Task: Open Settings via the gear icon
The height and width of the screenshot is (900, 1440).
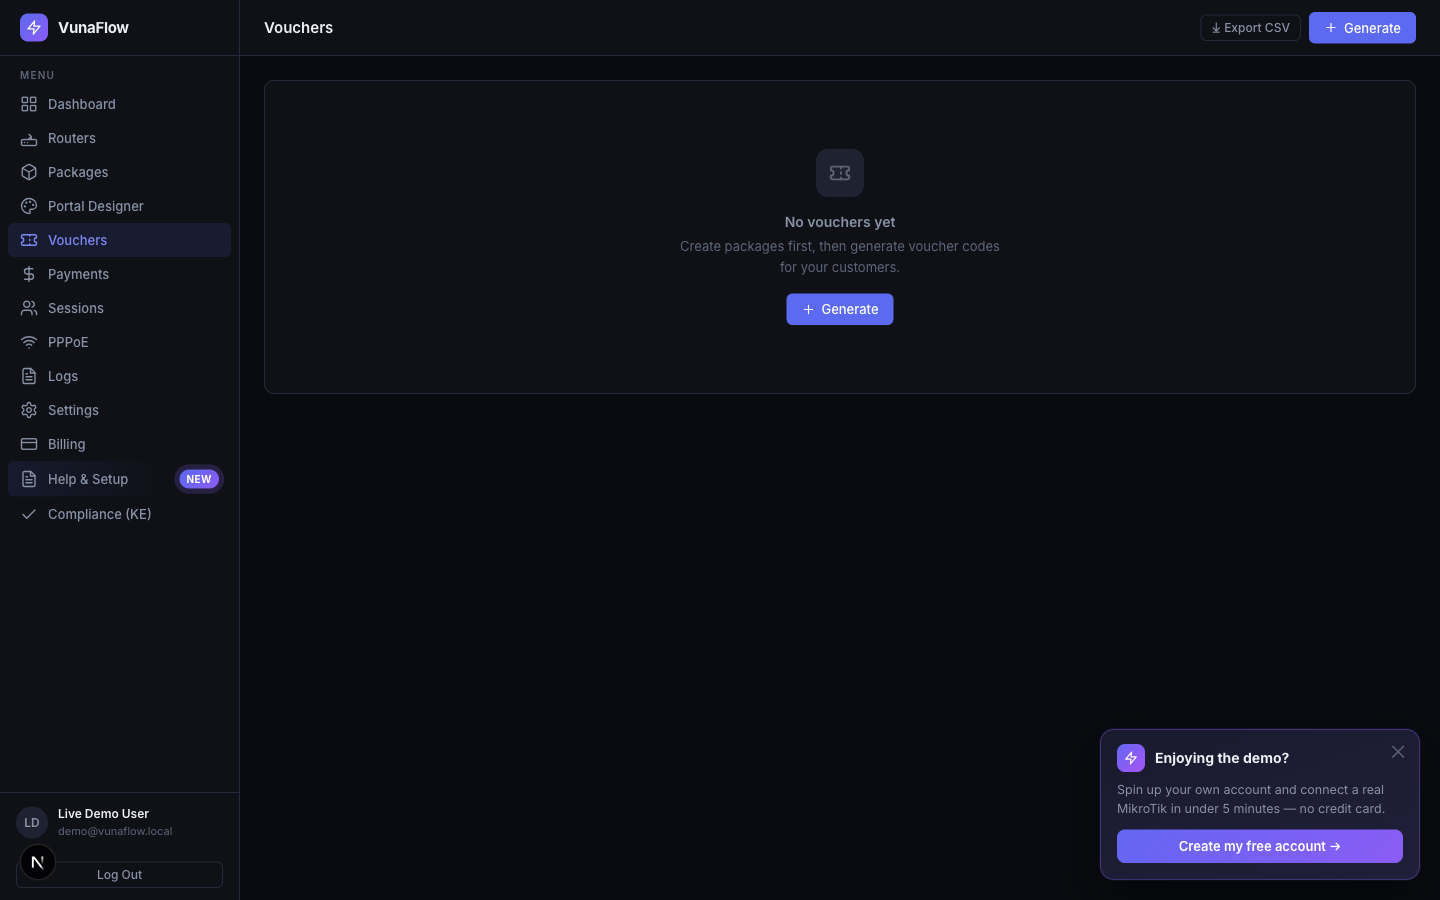Action: 29,410
